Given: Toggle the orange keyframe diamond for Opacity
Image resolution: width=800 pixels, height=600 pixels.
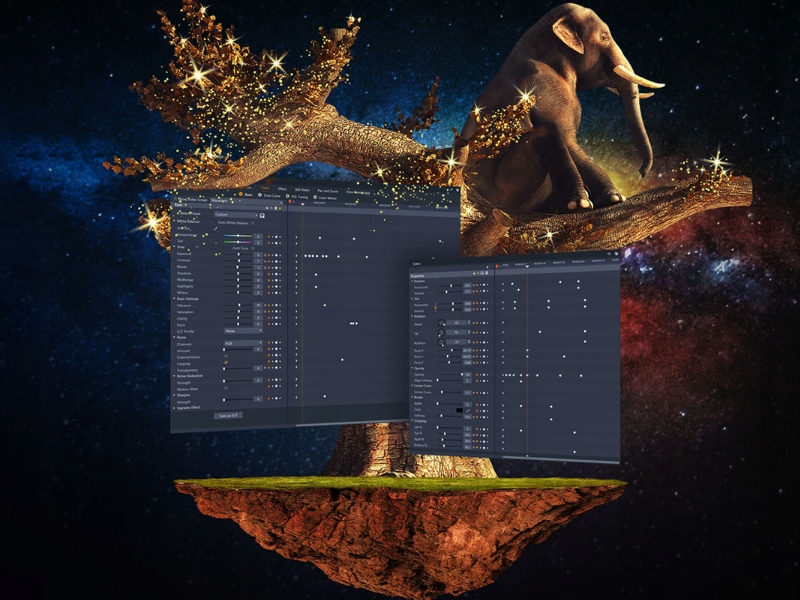Looking at the screenshot, I should tap(477, 375).
